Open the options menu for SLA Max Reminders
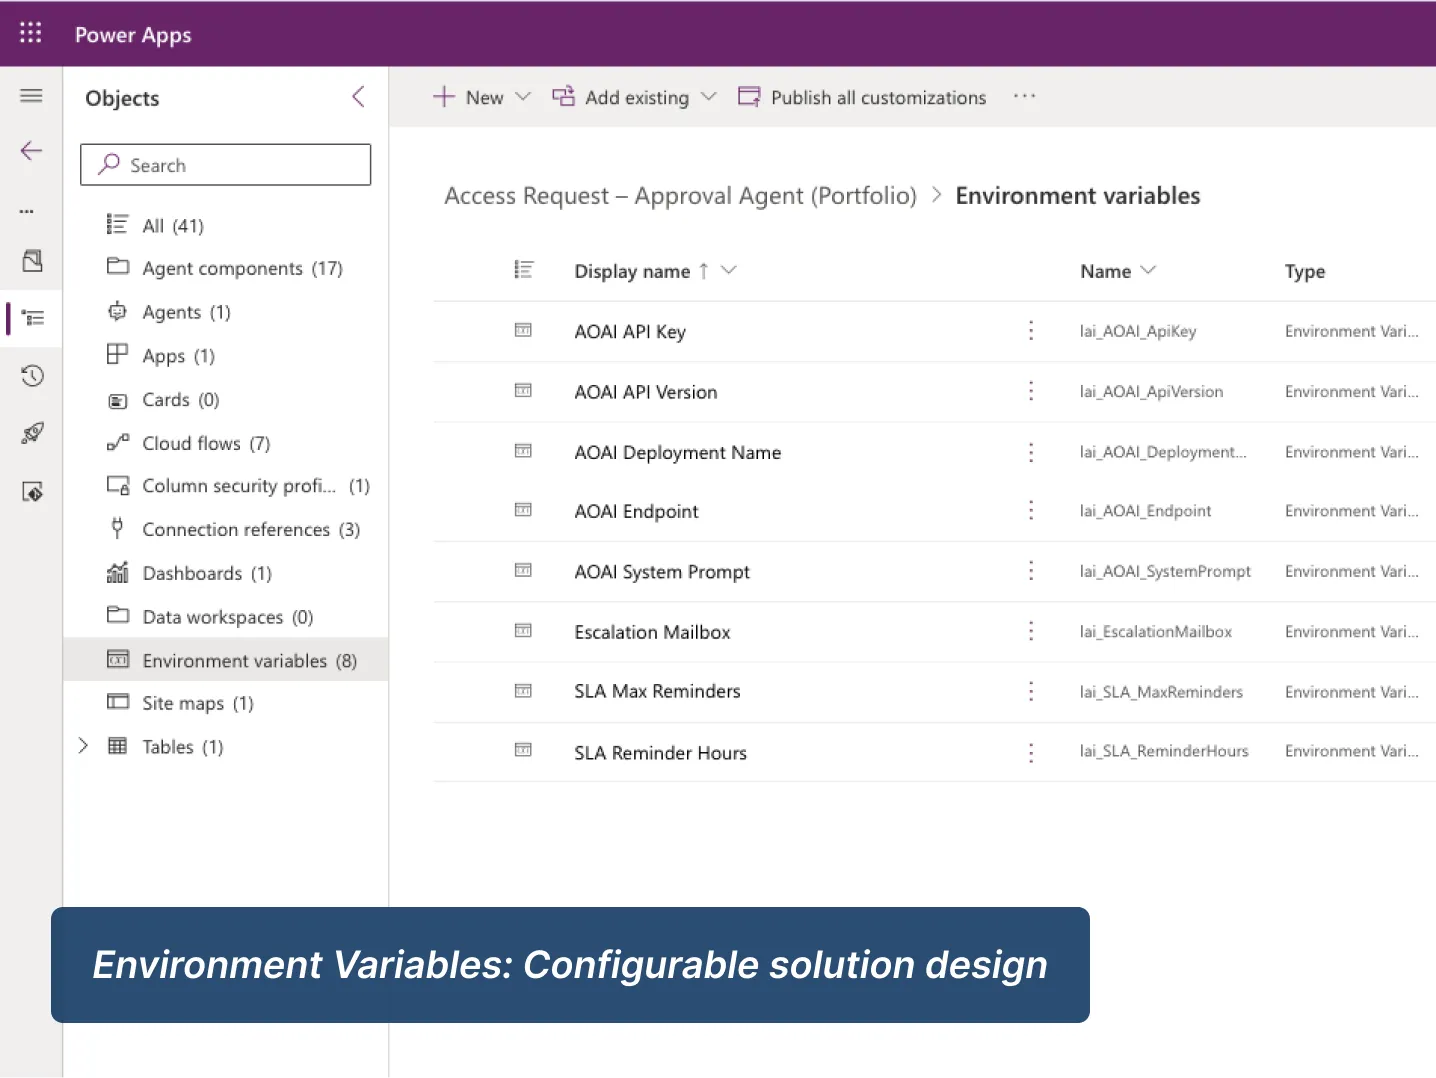The image size is (1436, 1078). 1031,691
